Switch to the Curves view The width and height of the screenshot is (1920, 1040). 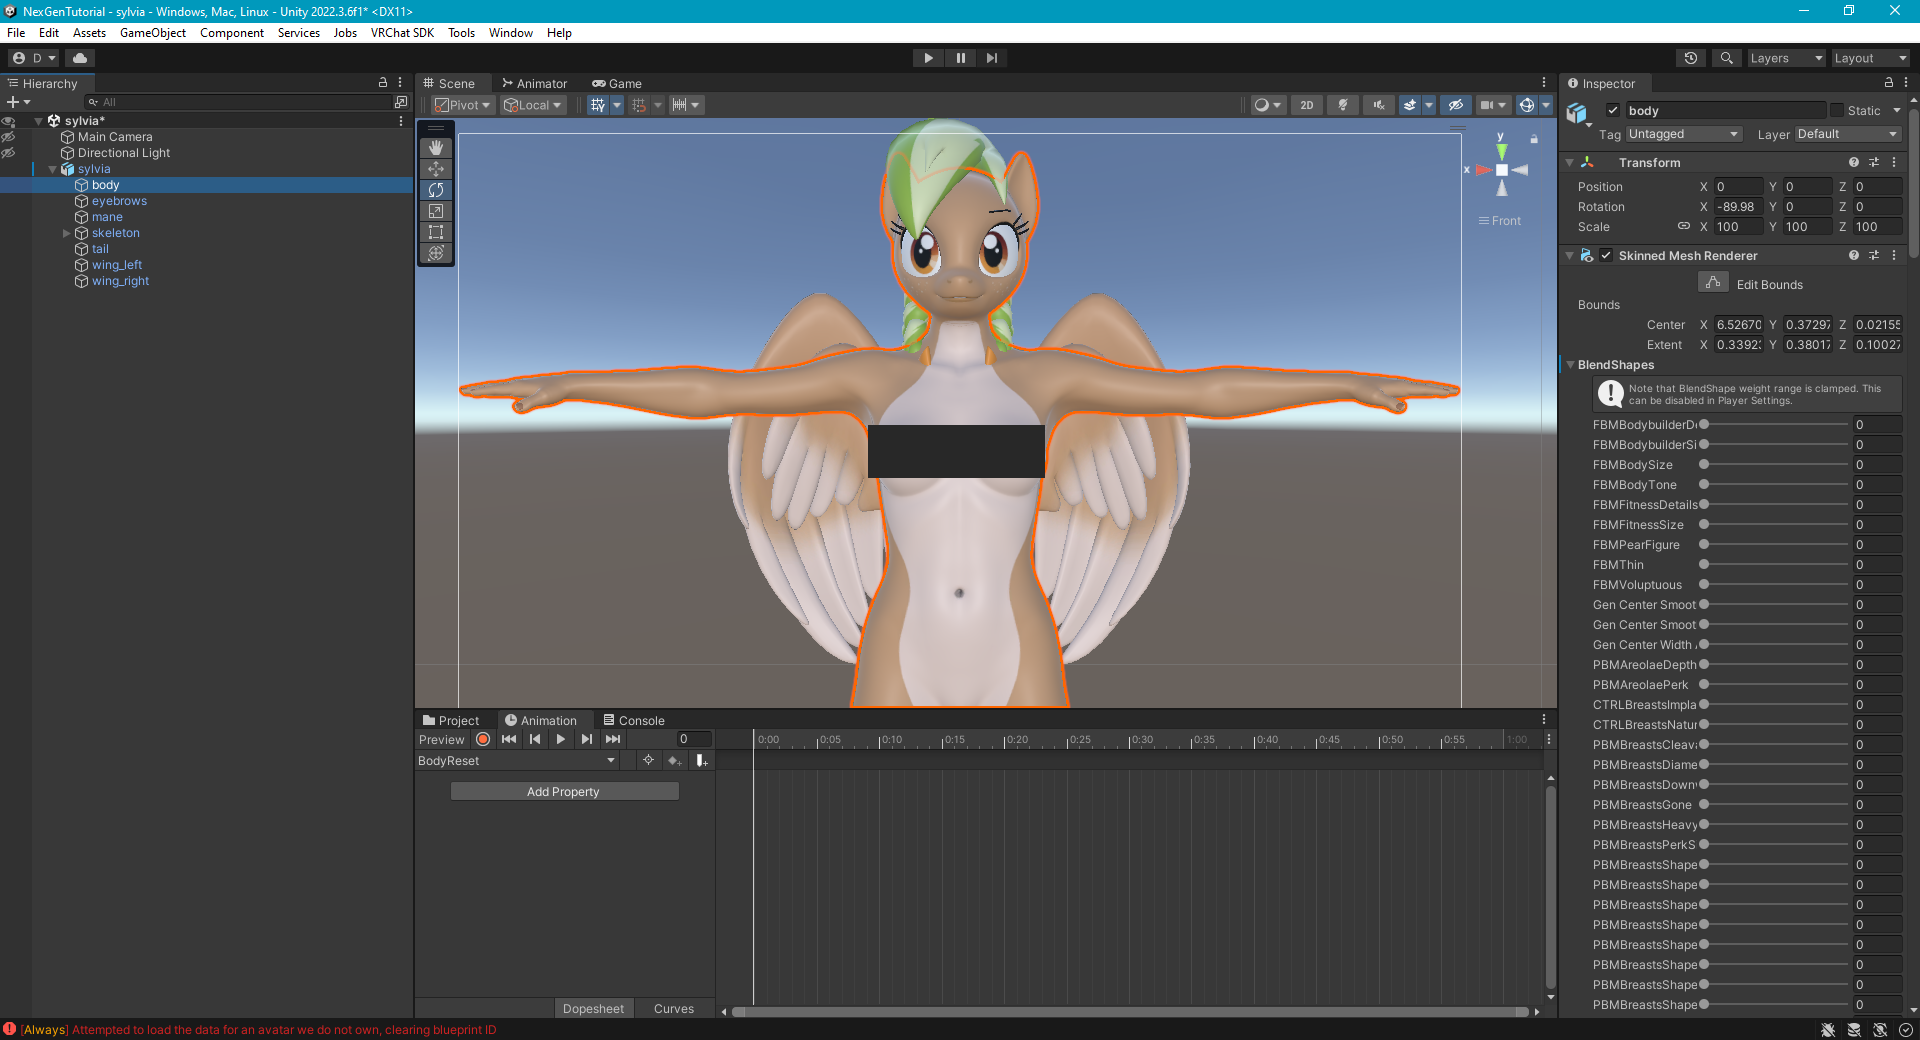[674, 1008]
